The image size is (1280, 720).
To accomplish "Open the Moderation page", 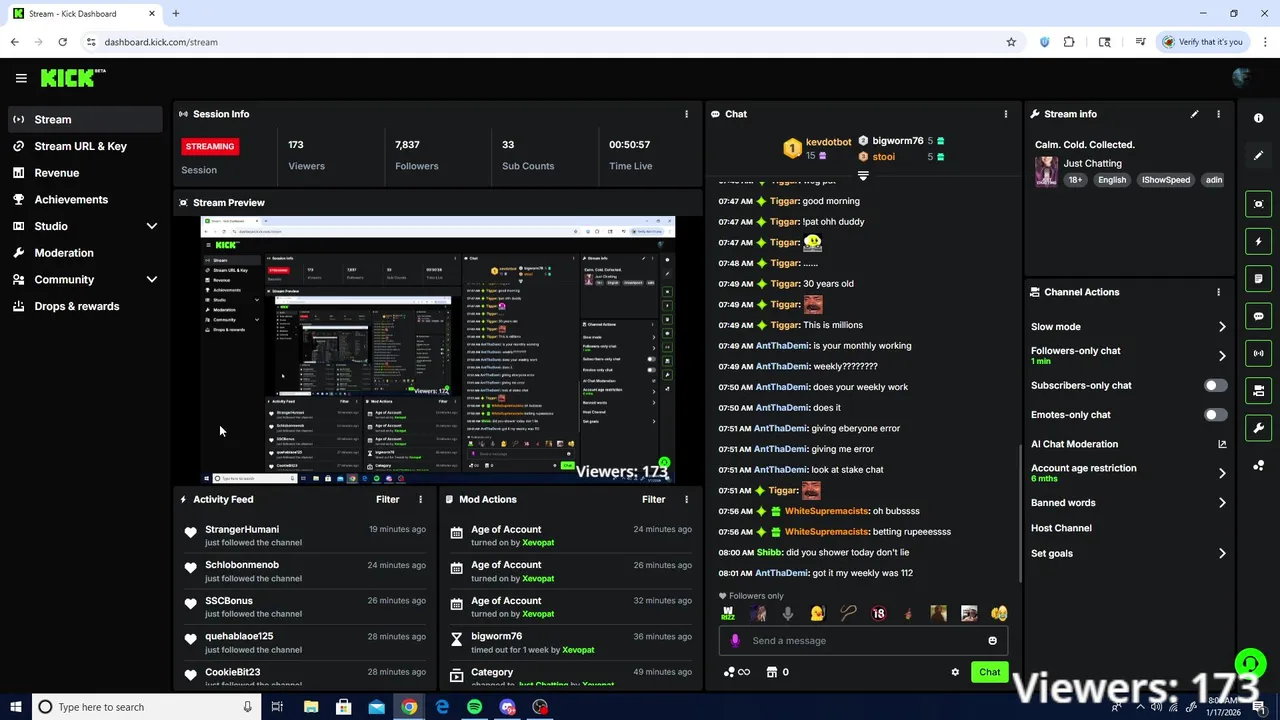I will [85, 253].
